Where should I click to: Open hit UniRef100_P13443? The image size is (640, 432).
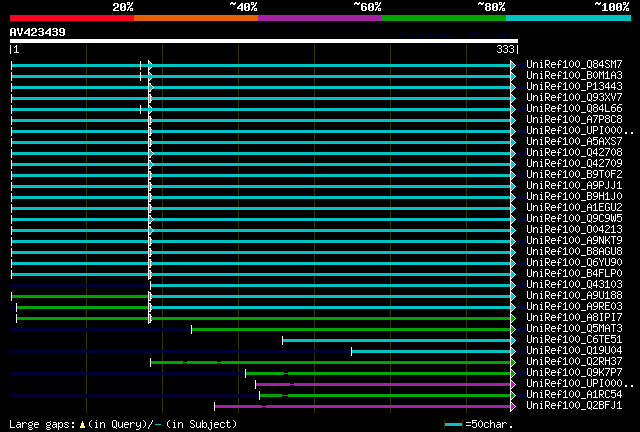pyautogui.click(x=574, y=87)
